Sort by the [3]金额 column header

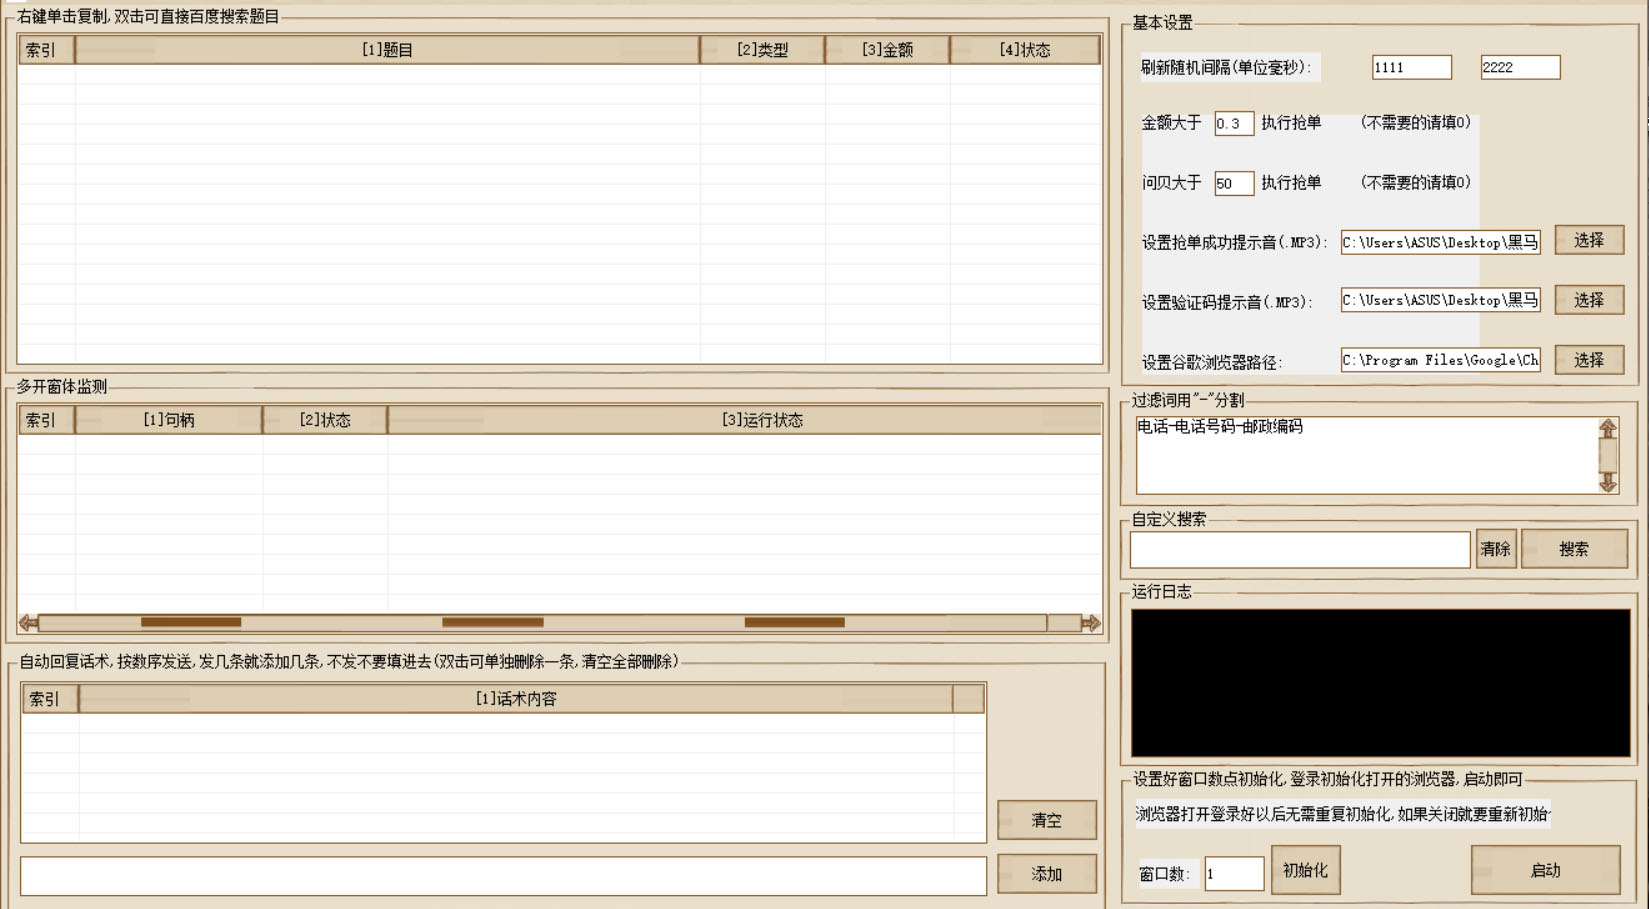click(x=887, y=50)
